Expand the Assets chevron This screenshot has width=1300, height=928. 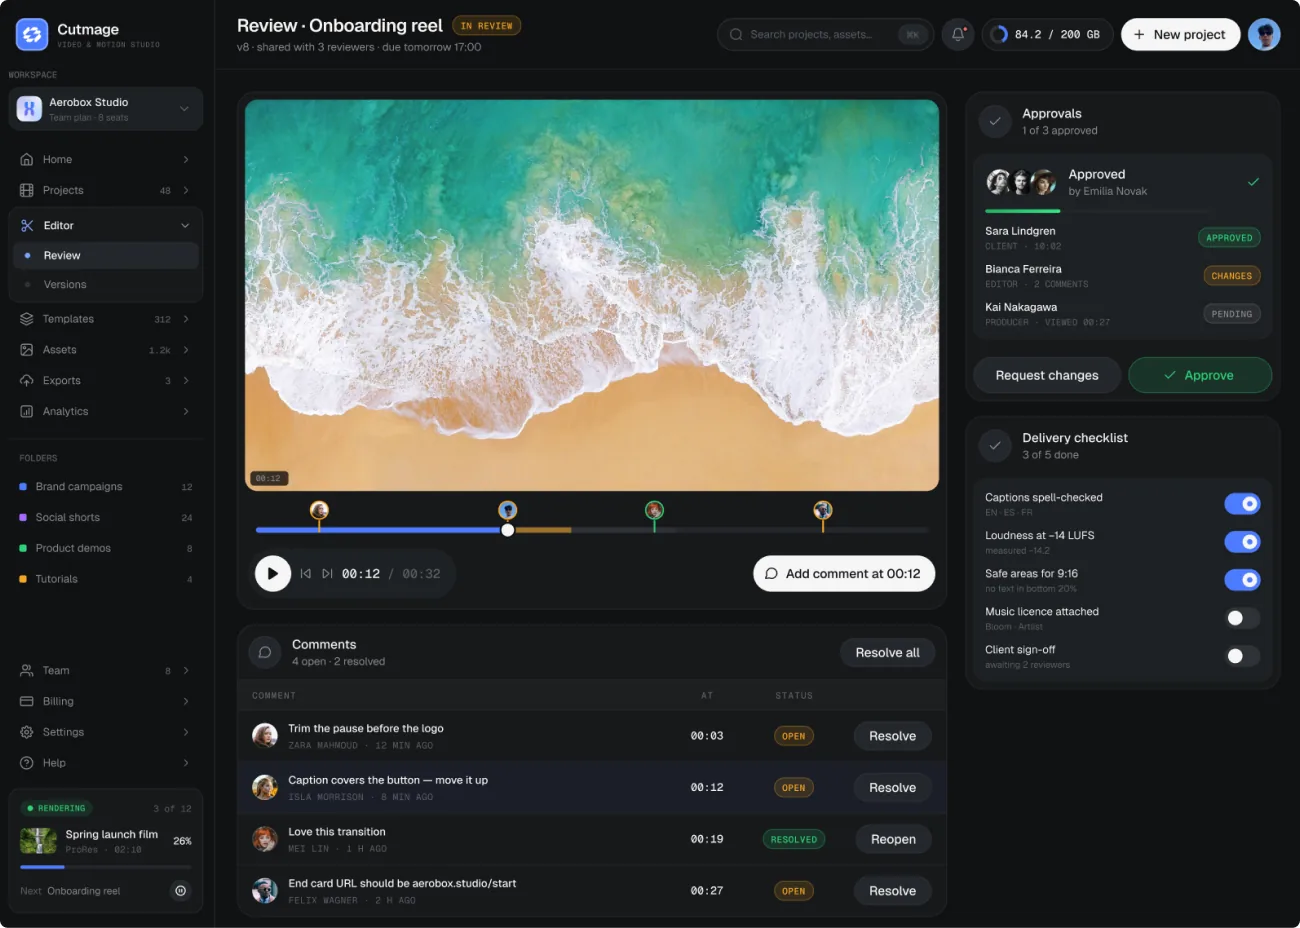pos(186,350)
